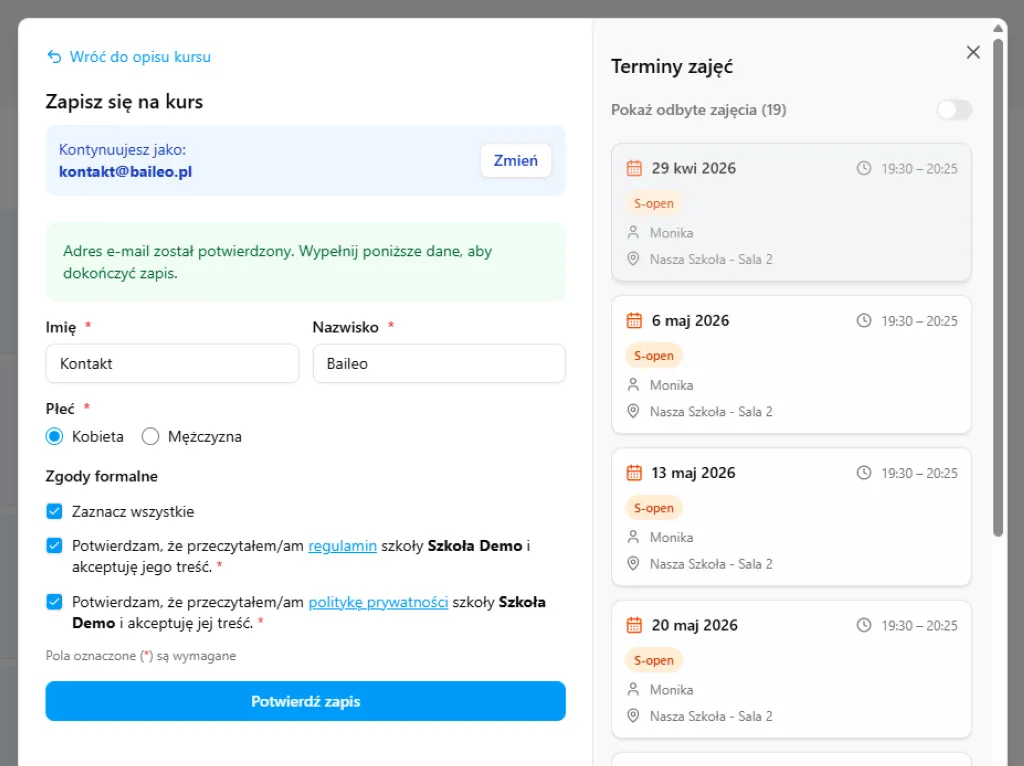
Task: Click calendar icon on 6 maj 2026 card
Action: coord(634,320)
